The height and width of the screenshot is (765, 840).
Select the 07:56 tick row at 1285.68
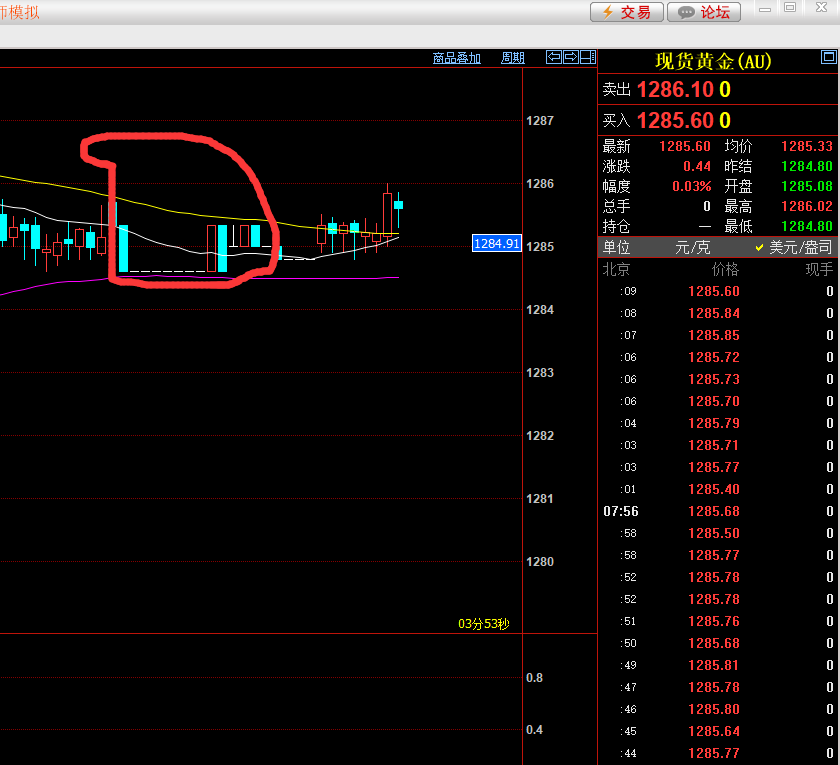[x=714, y=511]
